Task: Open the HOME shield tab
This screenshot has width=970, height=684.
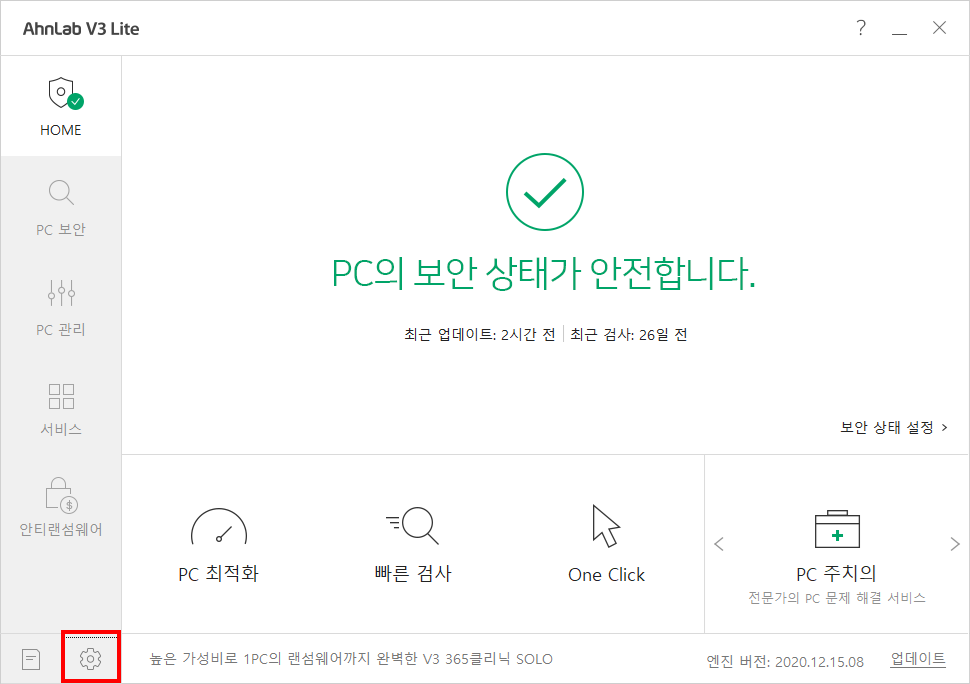Action: click(x=61, y=106)
